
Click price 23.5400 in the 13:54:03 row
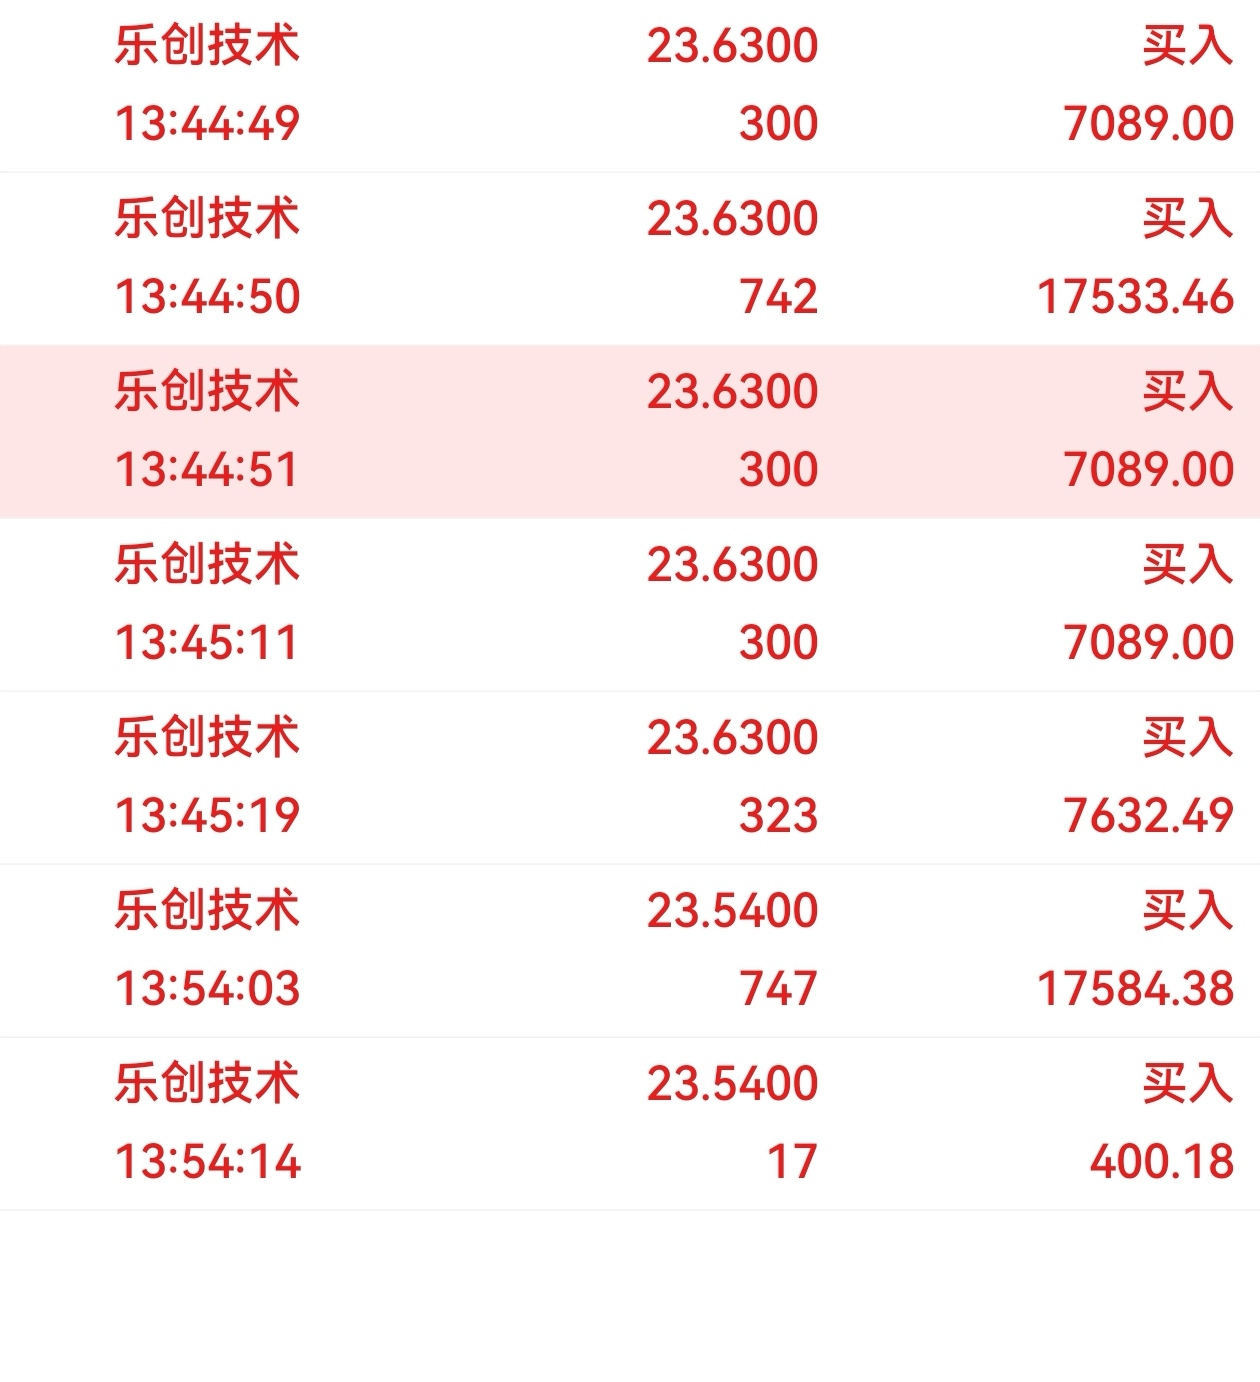[x=732, y=911]
